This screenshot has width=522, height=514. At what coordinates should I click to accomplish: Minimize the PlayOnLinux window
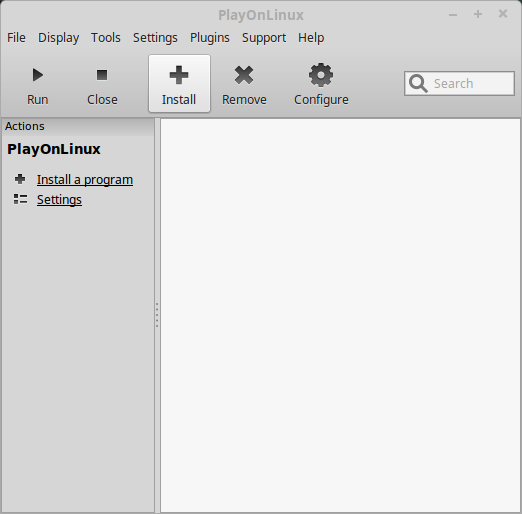pyautogui.click(x=453, y=14)
